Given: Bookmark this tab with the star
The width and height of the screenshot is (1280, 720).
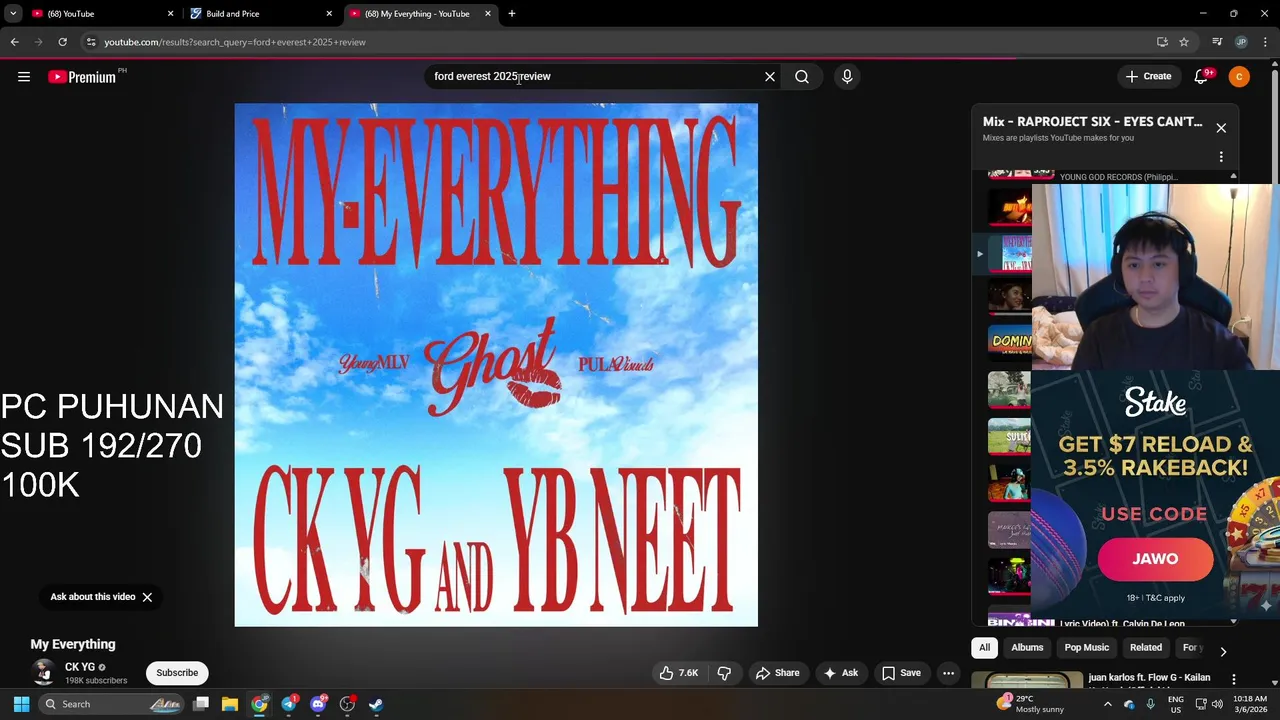Looking at the screenshot, I should click(1184, 42).
